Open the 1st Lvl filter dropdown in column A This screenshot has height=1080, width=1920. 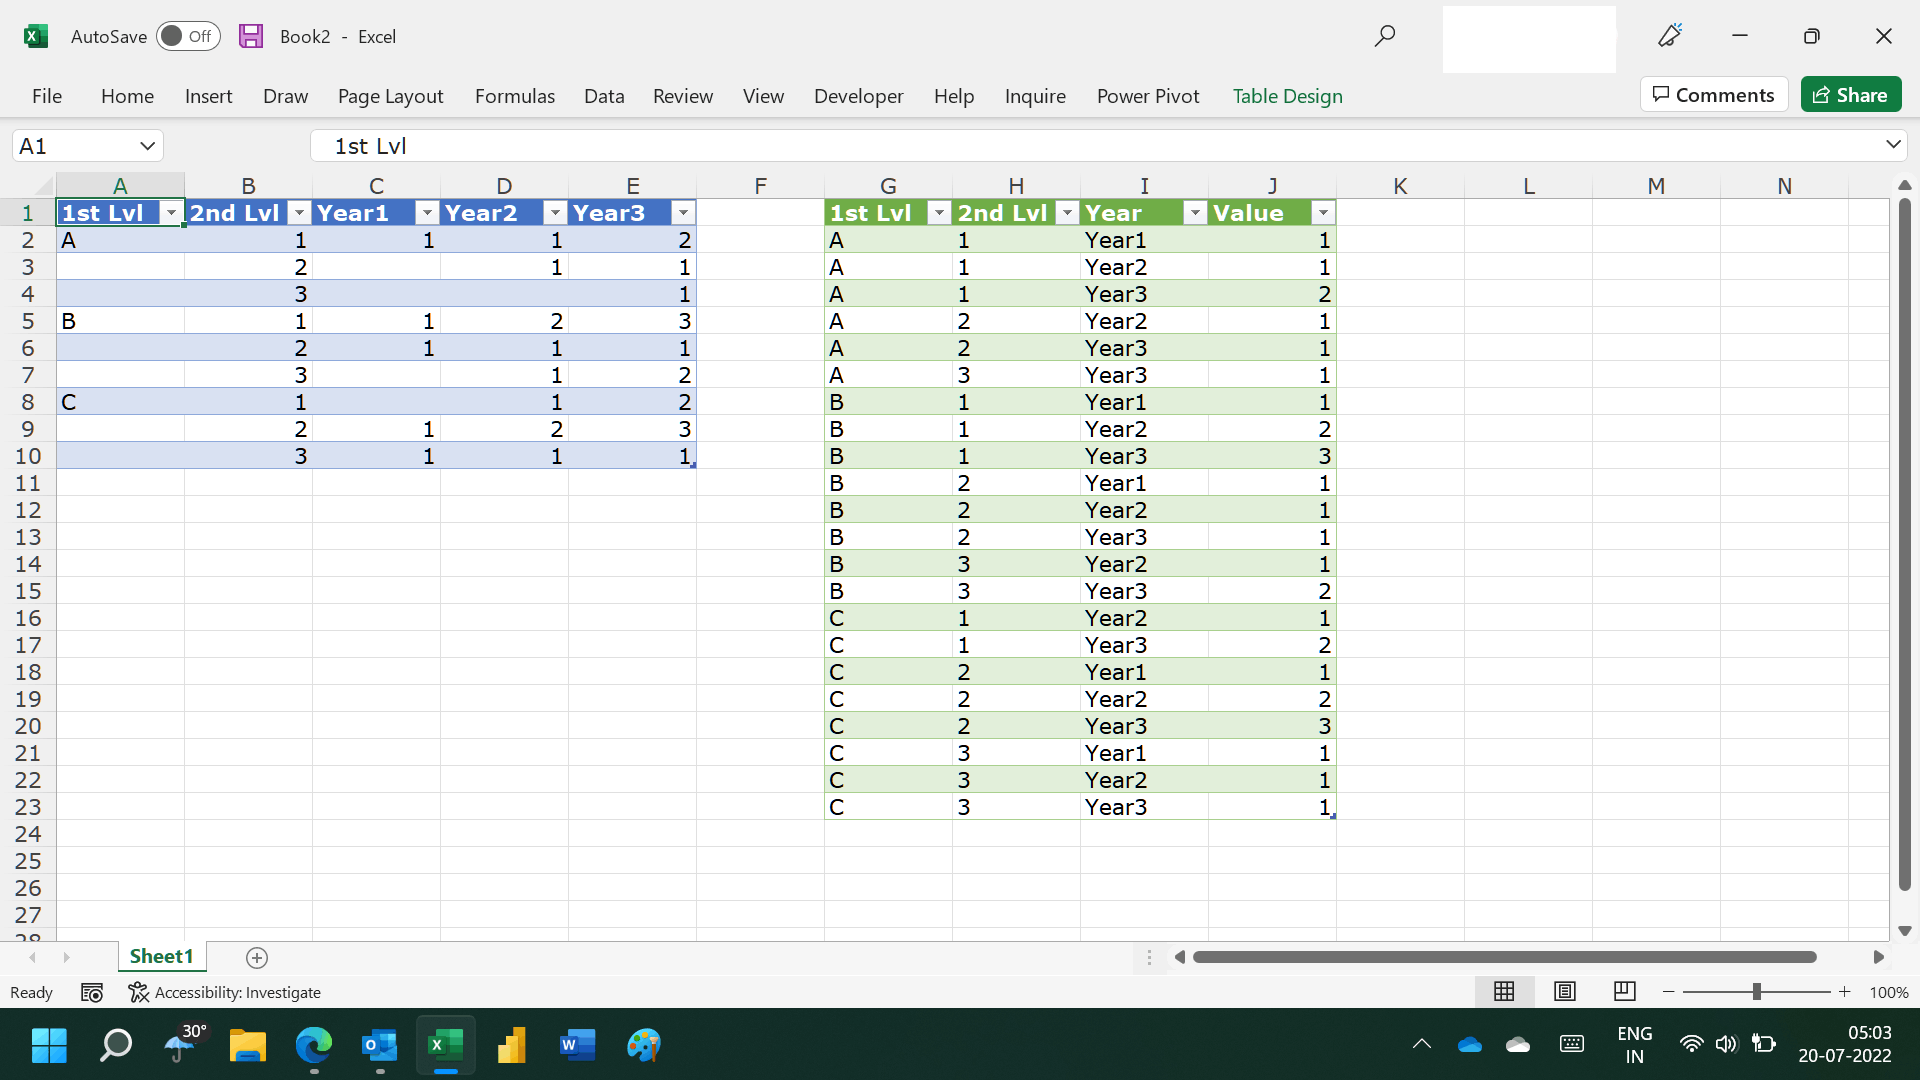point(172,213)
